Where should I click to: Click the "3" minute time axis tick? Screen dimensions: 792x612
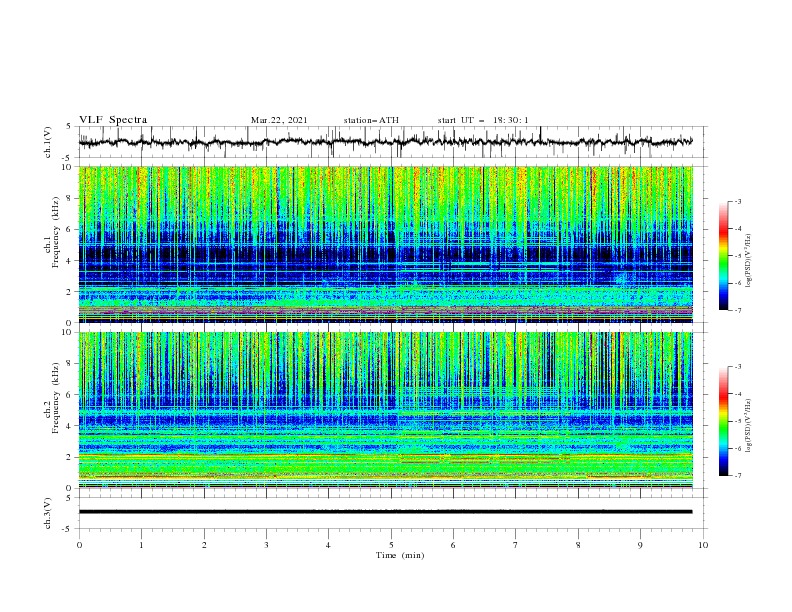[x=266, y=545]
